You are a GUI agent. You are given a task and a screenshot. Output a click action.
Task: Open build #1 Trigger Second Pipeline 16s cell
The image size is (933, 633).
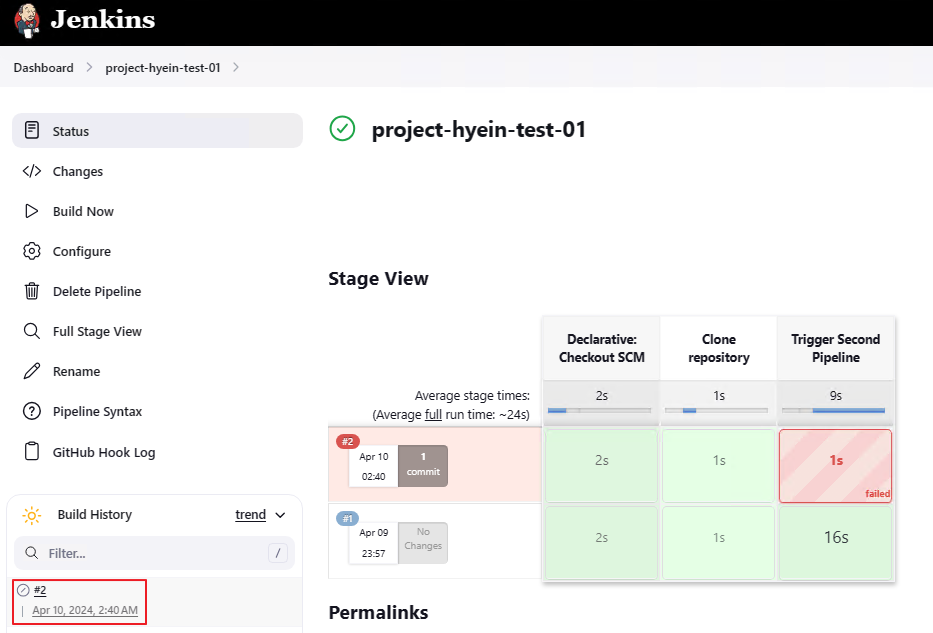pos(835,543)
